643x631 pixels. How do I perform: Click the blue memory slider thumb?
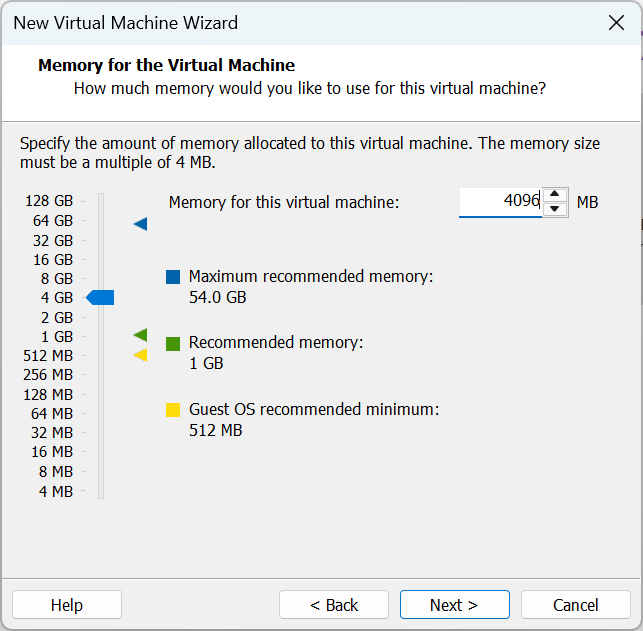pyautogui.click(x=101, y=297)
